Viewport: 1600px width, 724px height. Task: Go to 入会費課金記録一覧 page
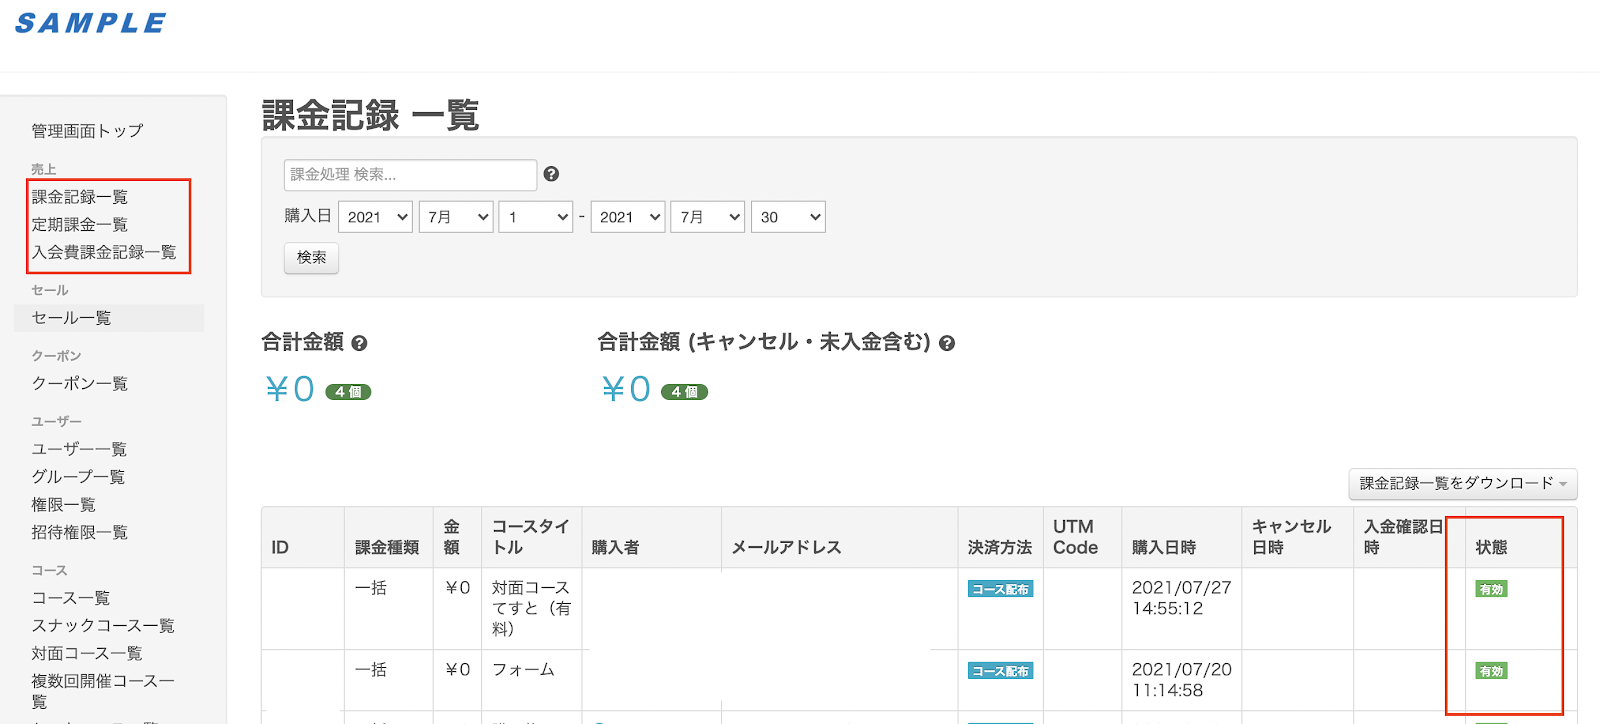click(104, 252)
